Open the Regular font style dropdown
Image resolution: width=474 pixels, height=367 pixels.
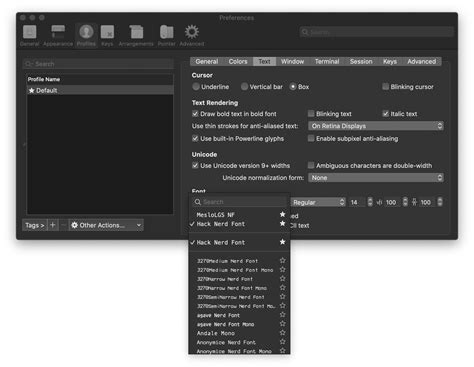[x=318, y=202]
